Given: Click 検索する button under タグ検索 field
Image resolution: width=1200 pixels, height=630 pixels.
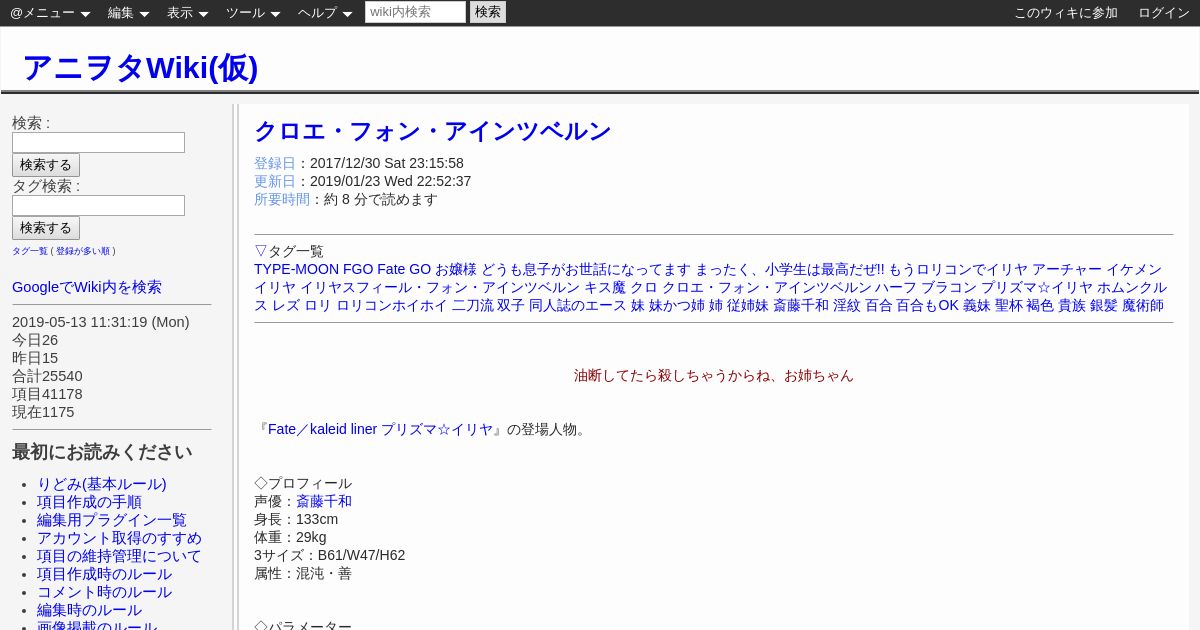Looking at the screenshot, I should (x=46, y=228).
